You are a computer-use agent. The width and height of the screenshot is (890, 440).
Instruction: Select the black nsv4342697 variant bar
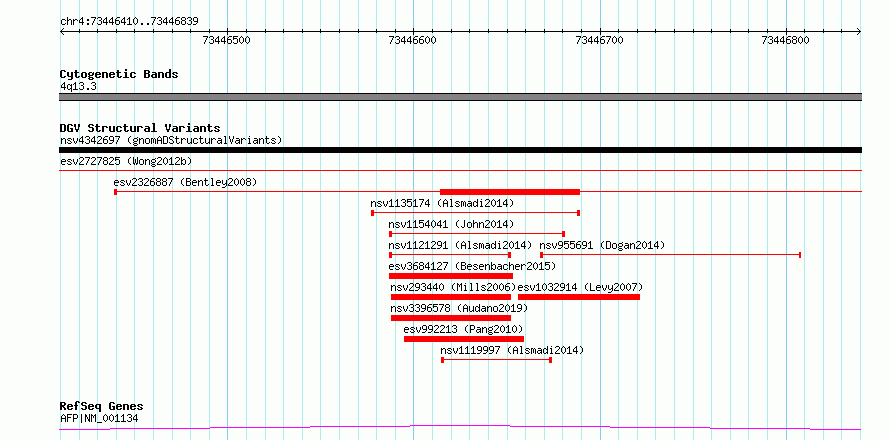point(460,150)
